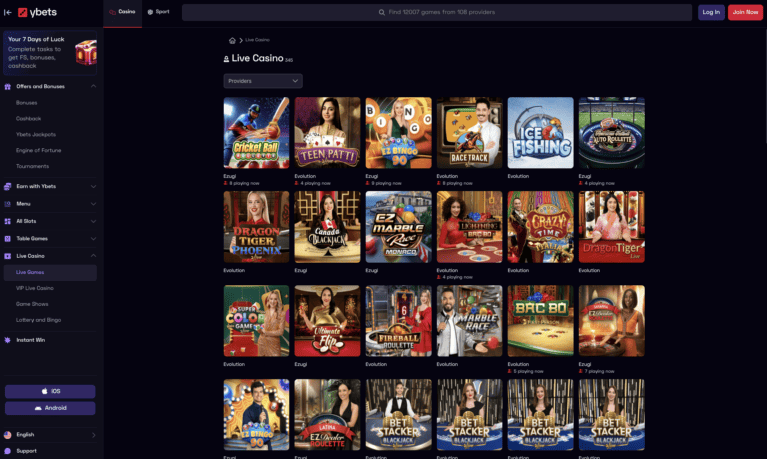Click the Table Games icon
767x459 pixels.
pyautogui.click(x=7, y=239)
